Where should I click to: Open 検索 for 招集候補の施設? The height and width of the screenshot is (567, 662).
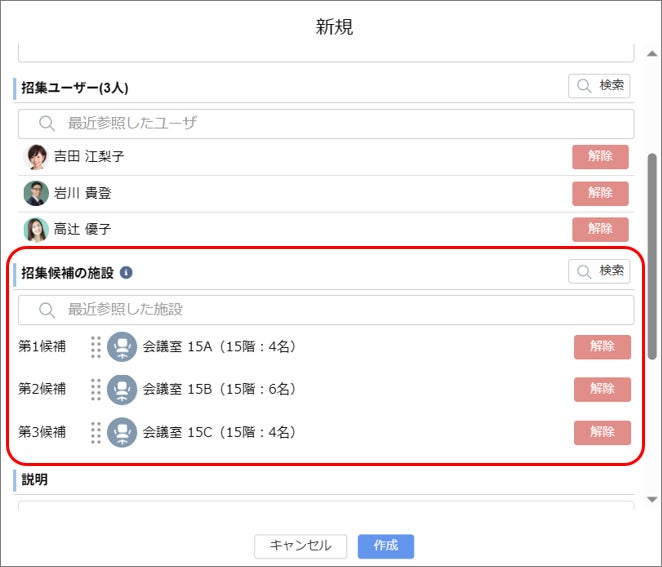pos(599,271)
